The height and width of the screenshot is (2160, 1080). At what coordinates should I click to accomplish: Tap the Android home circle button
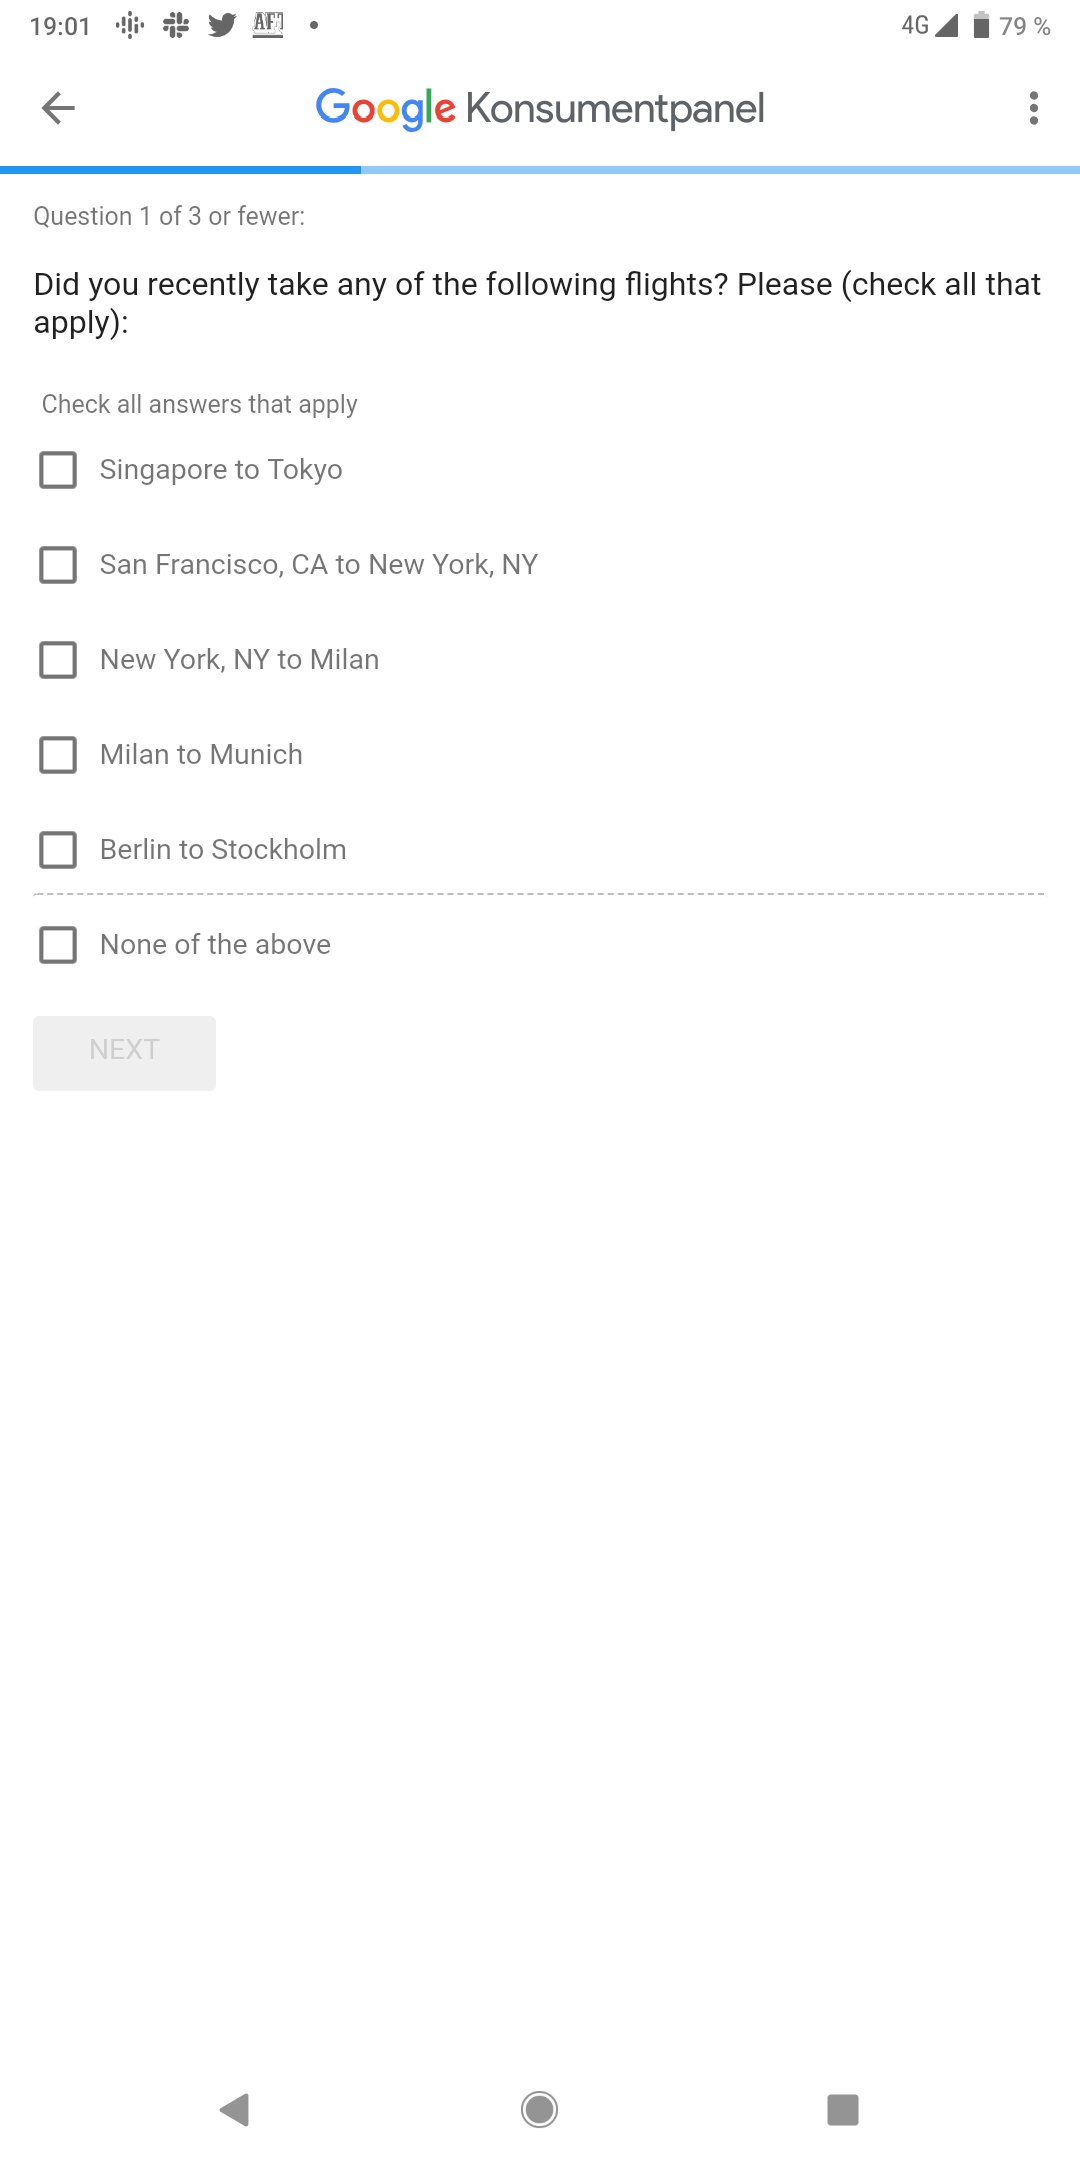click(x=540, y=2110)
